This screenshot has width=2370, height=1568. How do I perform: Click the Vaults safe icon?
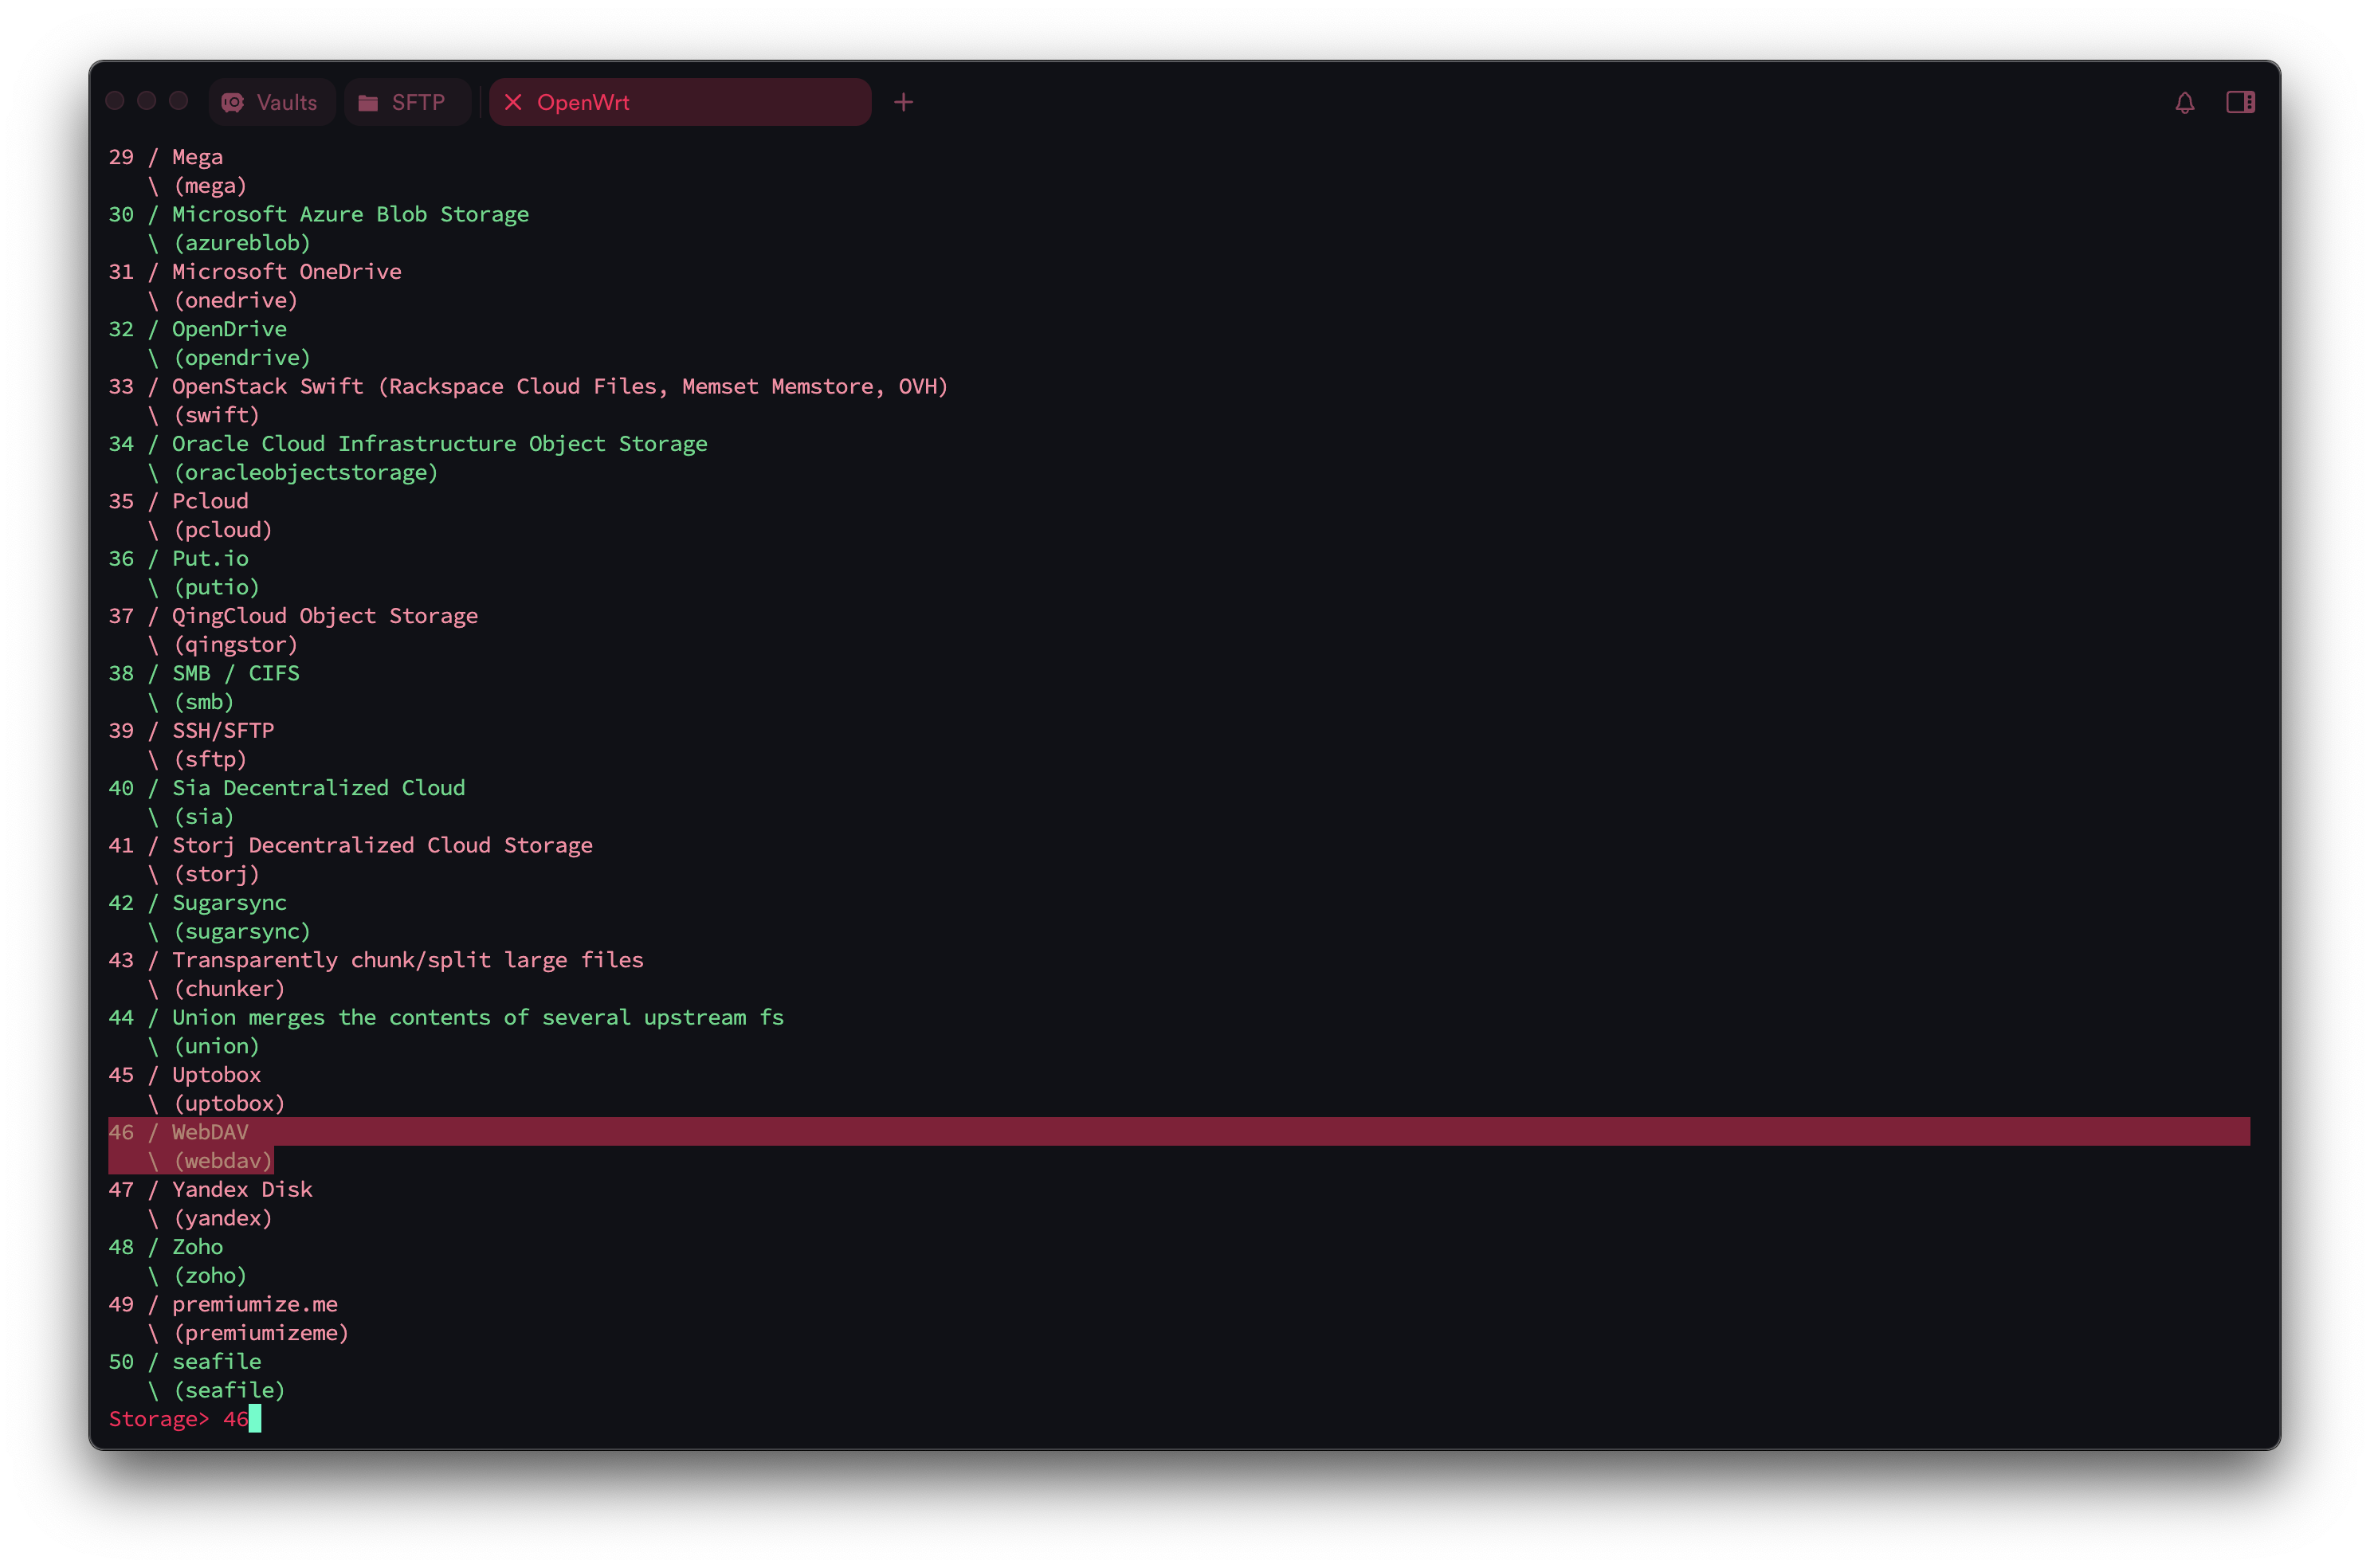tap(233, 102)
